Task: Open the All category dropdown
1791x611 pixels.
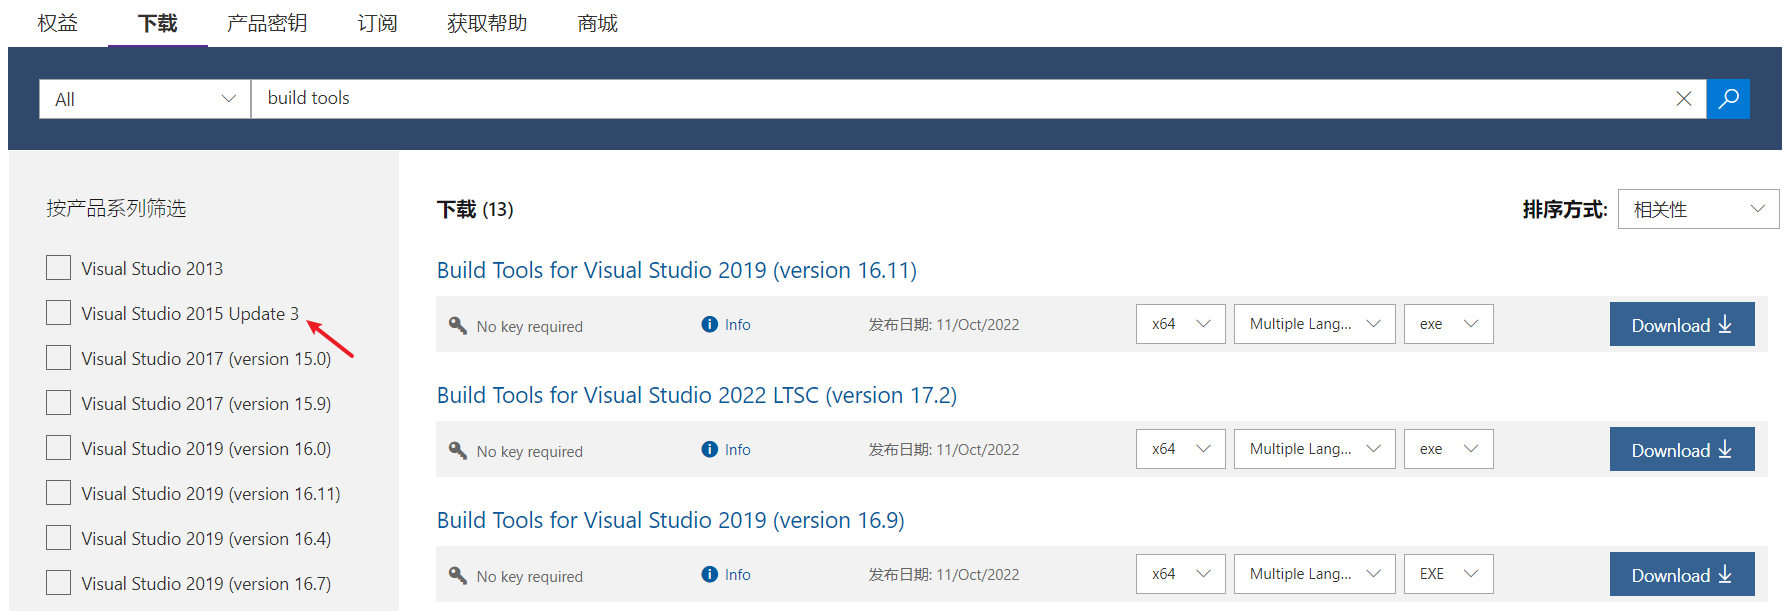Action: click(x=145, y=99)
